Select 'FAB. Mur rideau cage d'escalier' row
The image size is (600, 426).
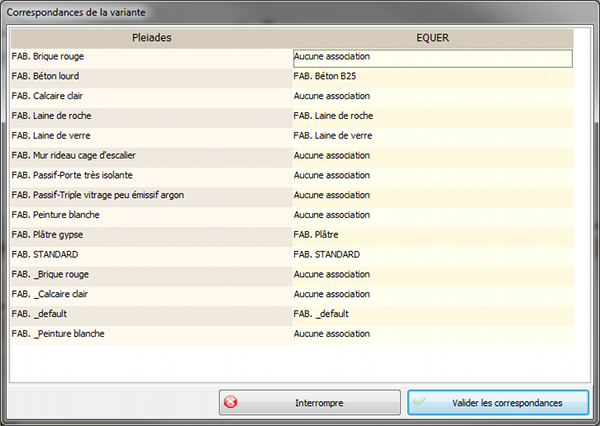152,158
